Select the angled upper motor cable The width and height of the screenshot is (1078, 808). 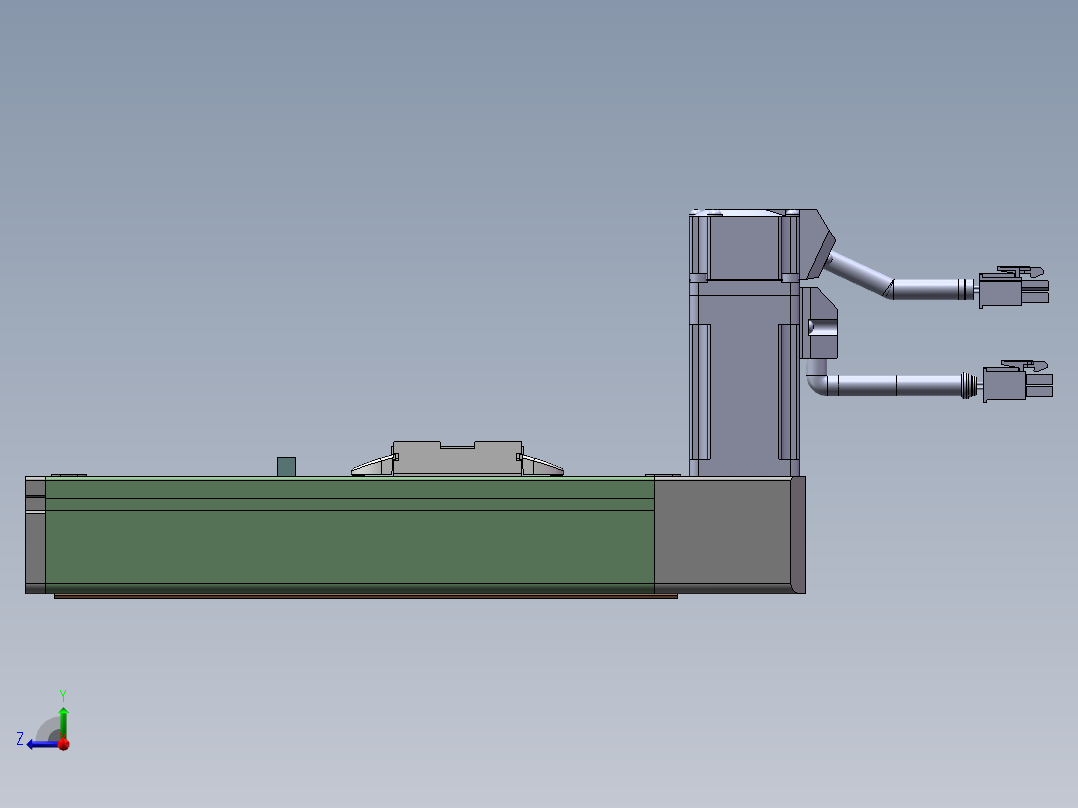pyautogui.click(x=859, y=273)
